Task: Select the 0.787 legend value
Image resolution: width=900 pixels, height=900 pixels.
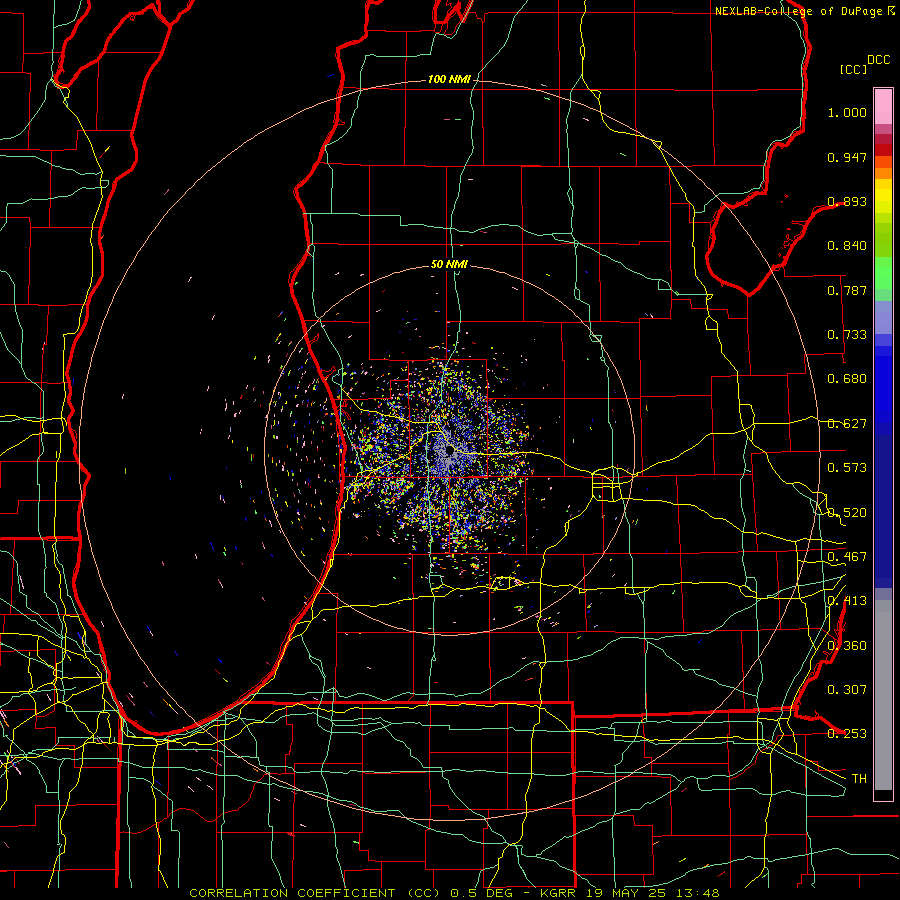Action: pos(847,290)
